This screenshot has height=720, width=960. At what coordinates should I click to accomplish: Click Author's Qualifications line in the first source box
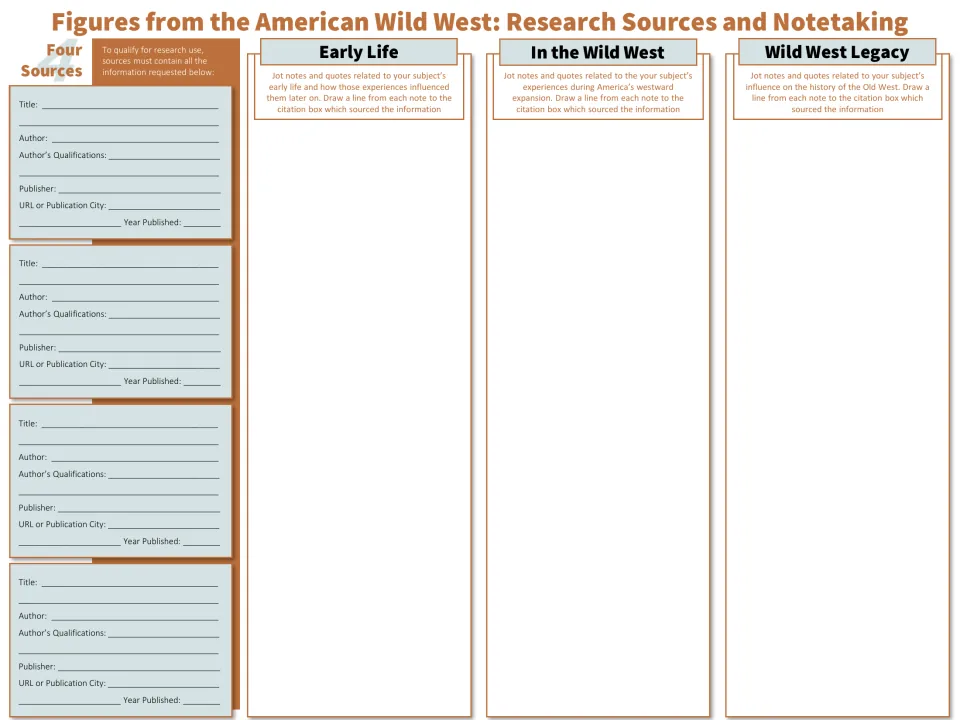click(x=164, y=156)
